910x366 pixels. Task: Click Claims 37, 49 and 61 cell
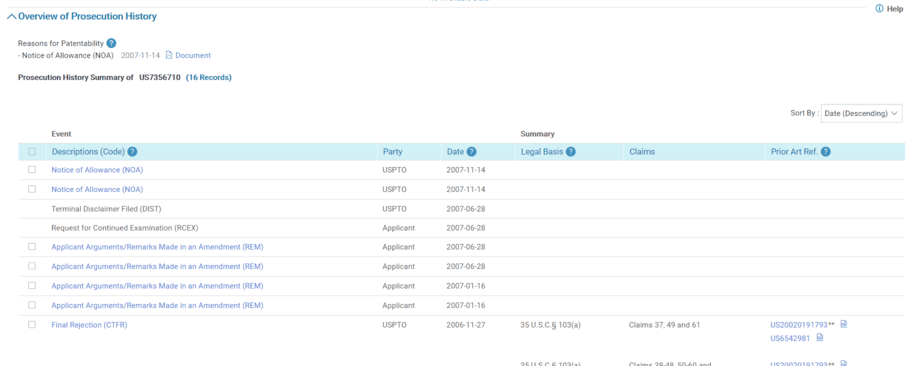[x=664, y=325]
